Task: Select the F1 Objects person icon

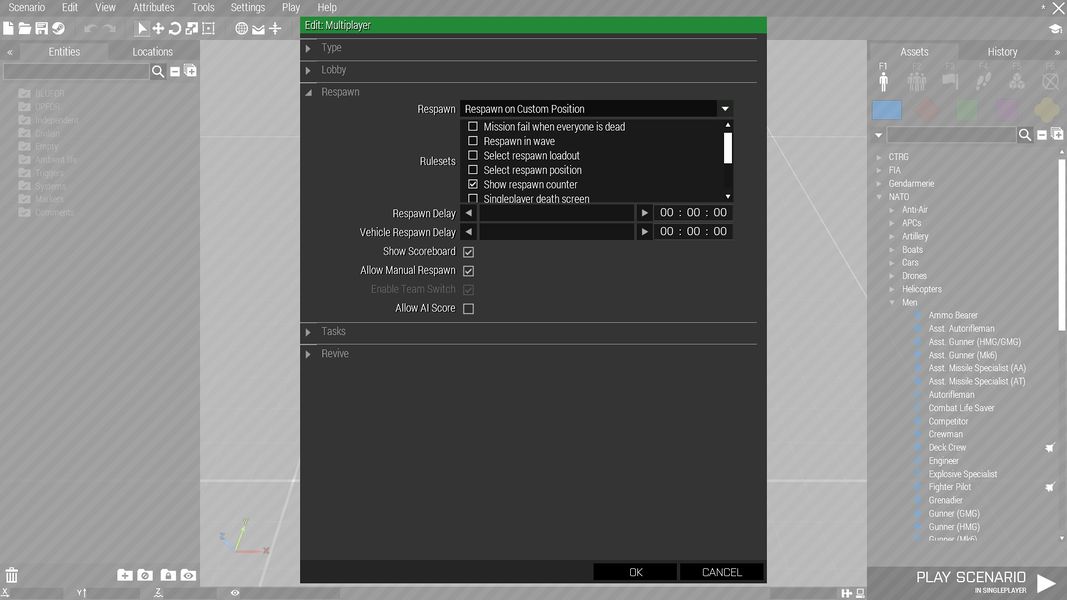Action: (x=883, y=81)
